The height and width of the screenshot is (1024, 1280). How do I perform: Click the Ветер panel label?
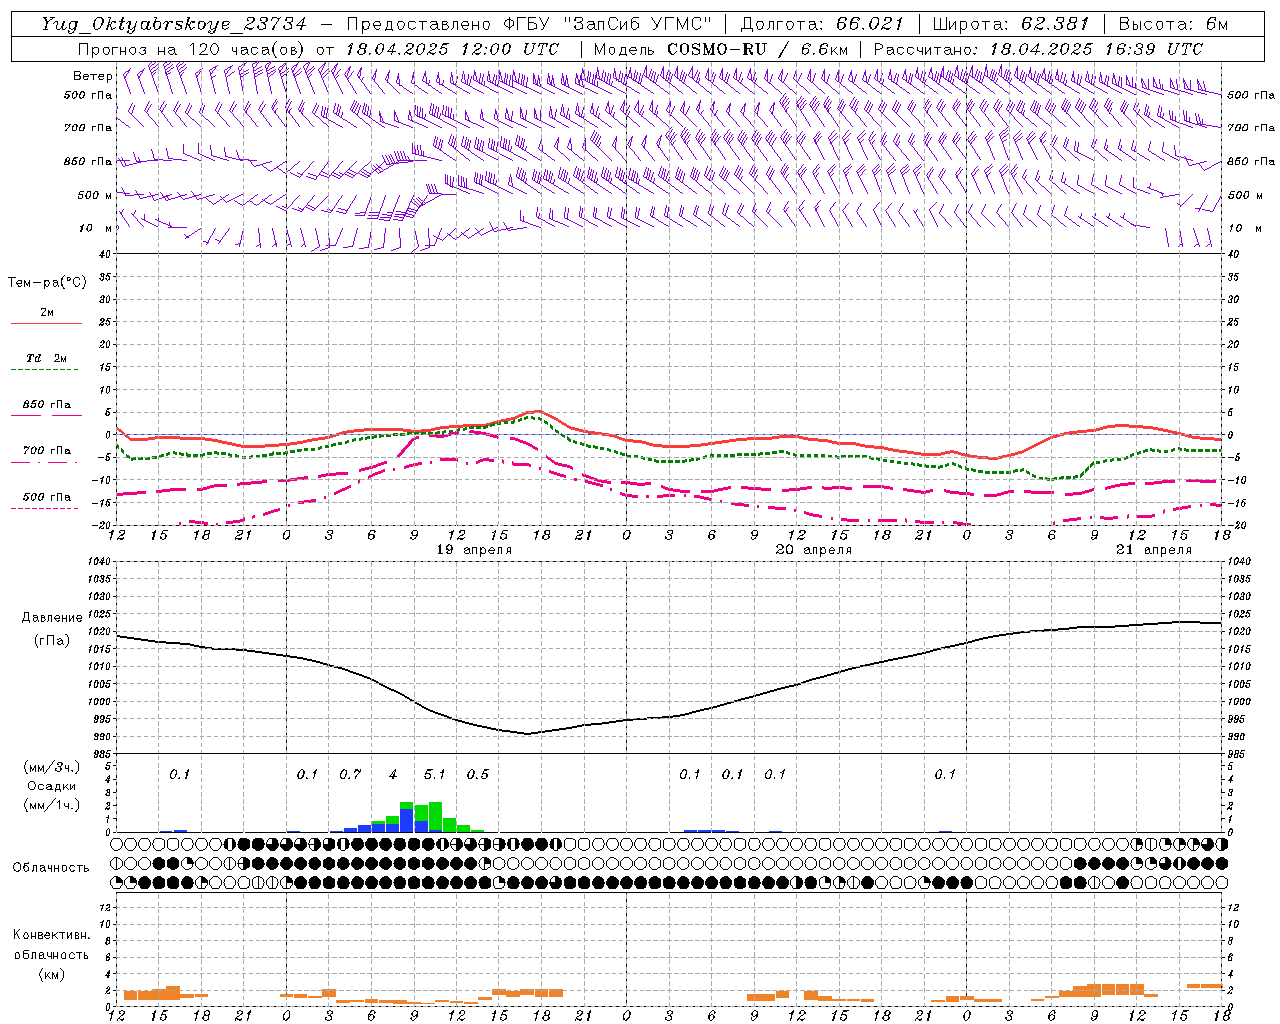point(93,76)
